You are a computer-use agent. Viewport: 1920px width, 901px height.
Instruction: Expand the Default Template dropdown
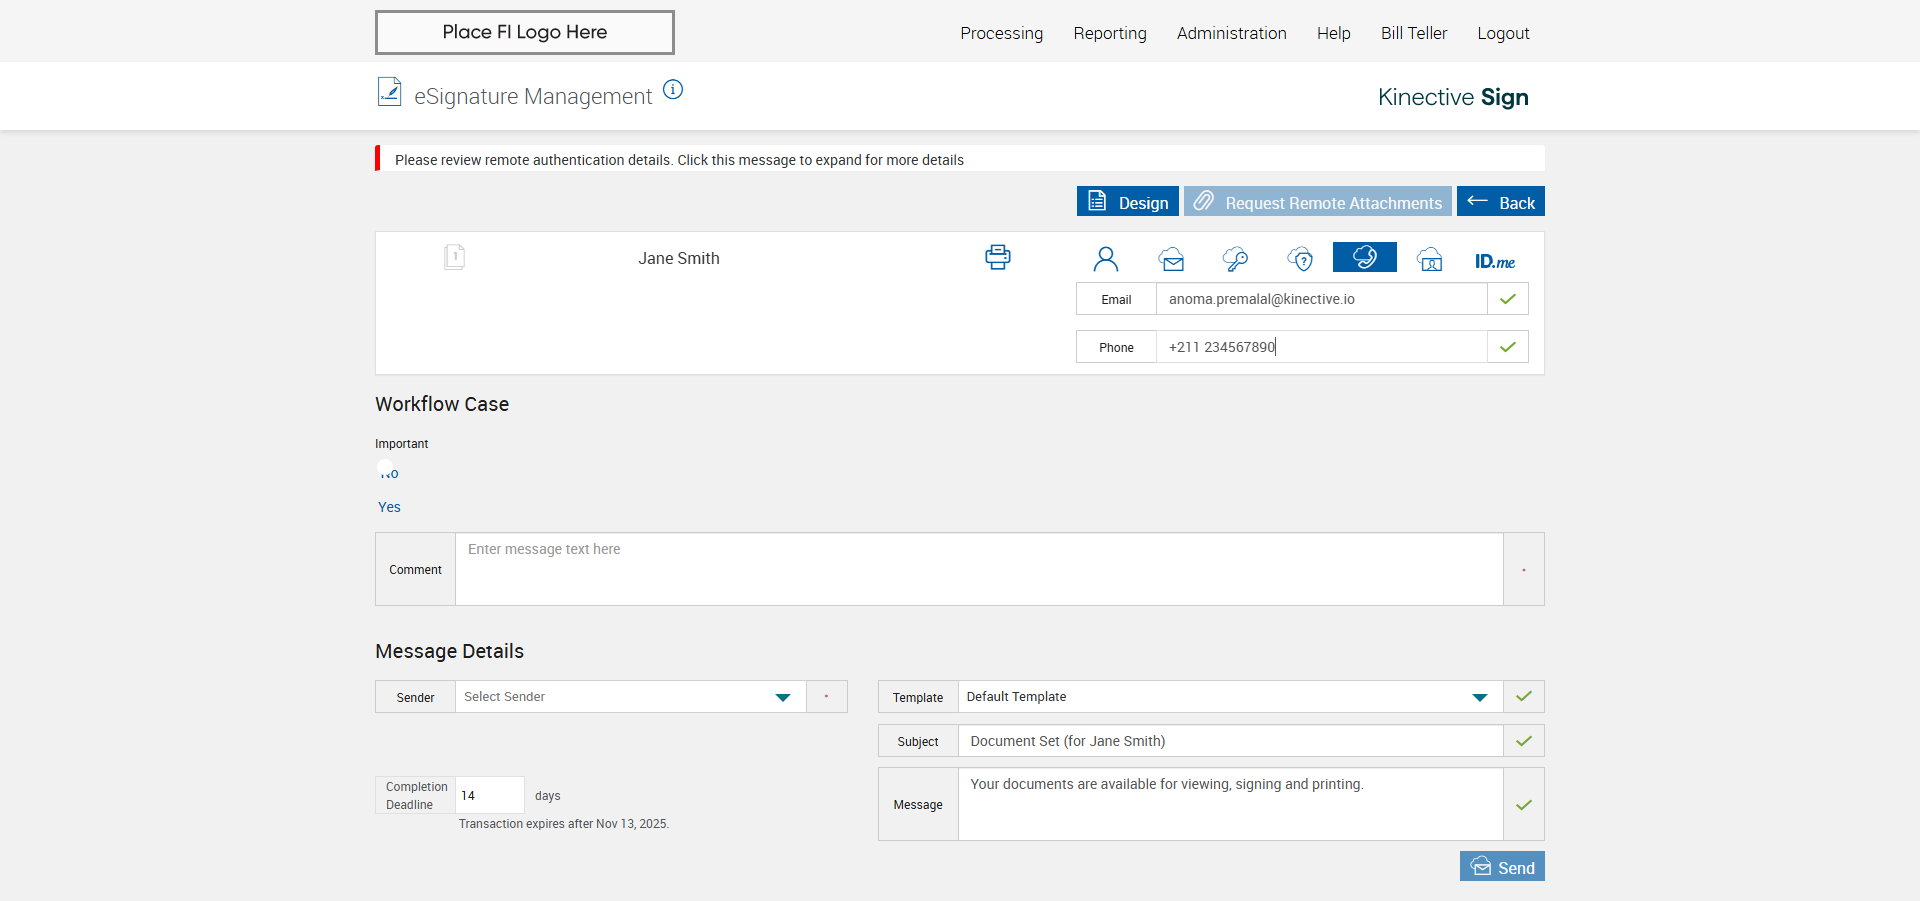pyautogui.click(x=1229, y=697)
